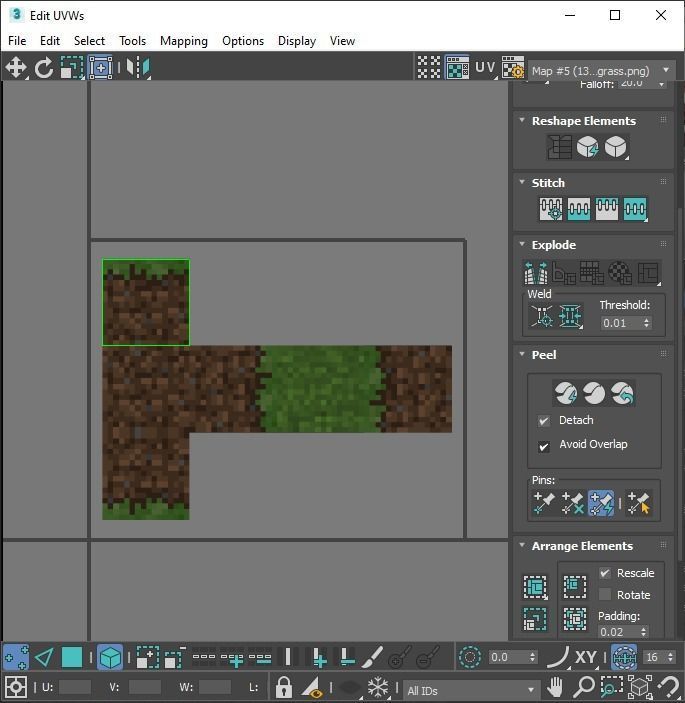The height and width of the screenshot is (703, 685).
Task: Click Flatten by smoothing group icon
Action: 592,273
